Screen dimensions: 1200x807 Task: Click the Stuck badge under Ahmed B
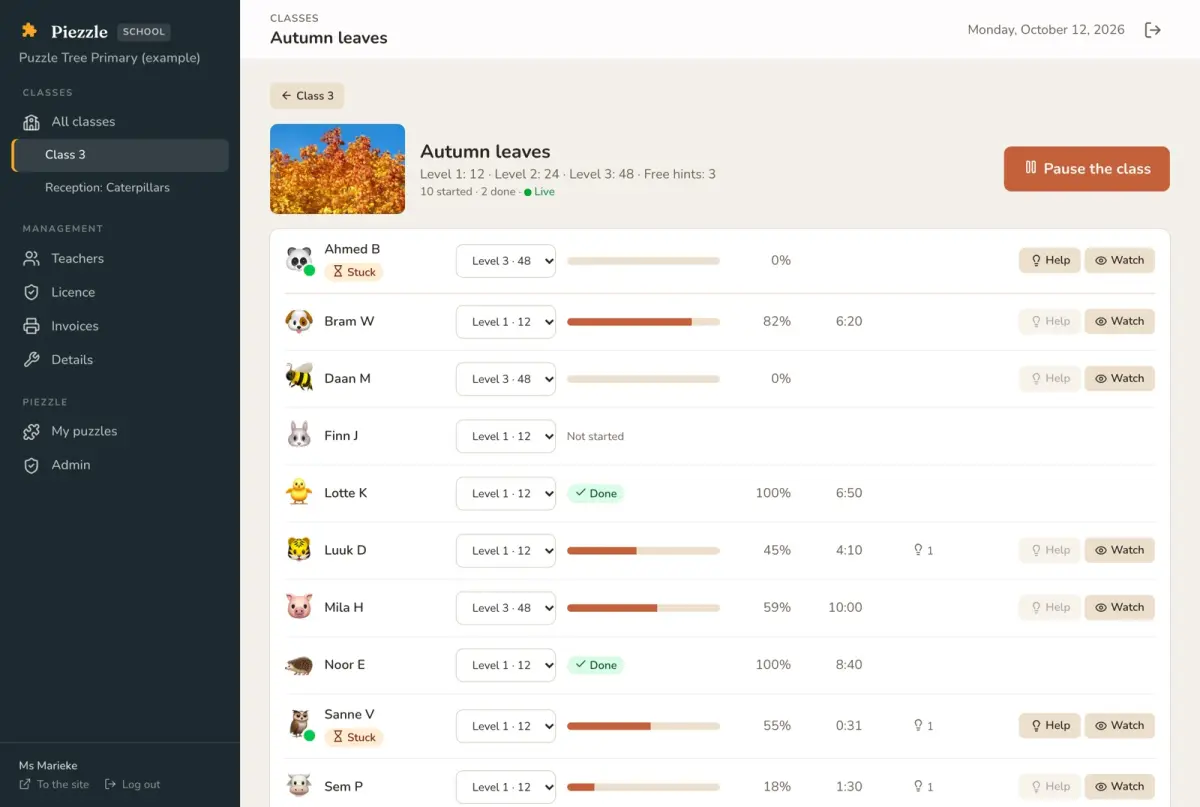point(354,272)
